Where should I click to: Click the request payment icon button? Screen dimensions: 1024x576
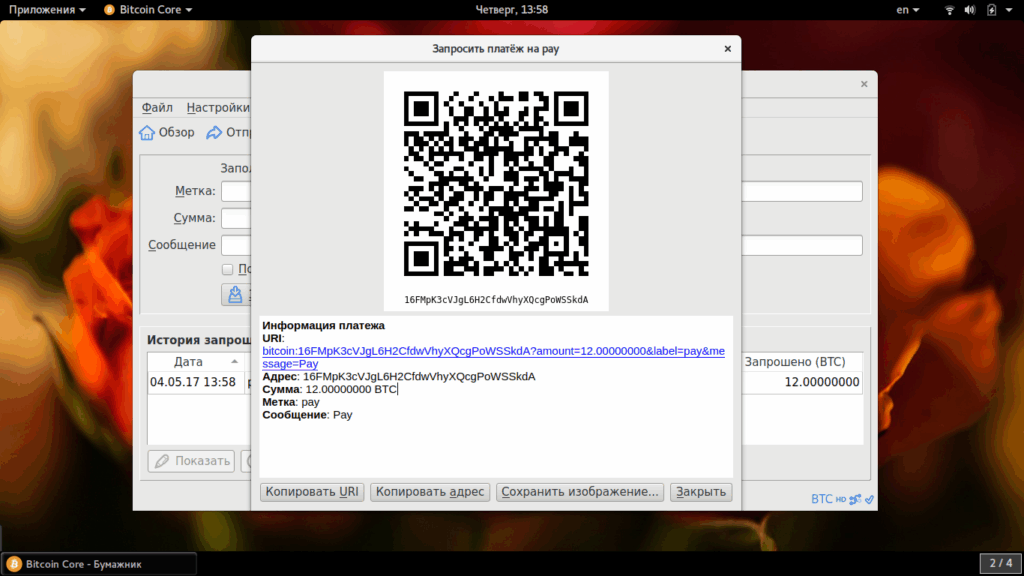click(236, 295)
